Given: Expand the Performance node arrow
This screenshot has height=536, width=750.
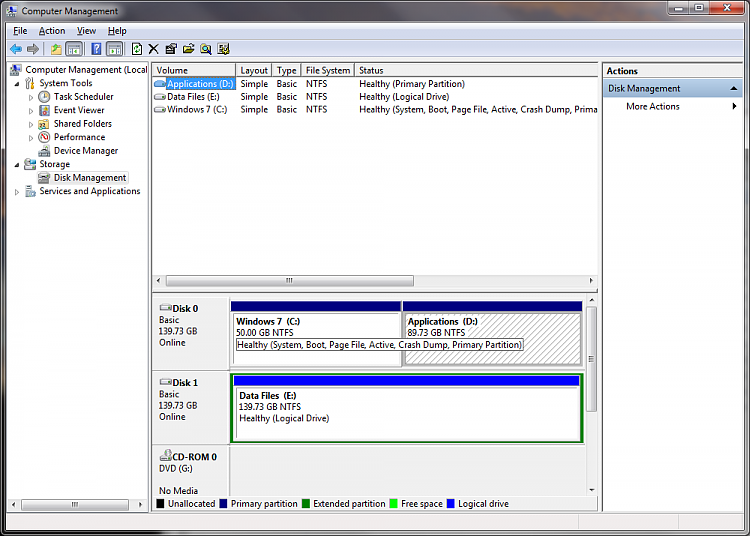Looking at the screenshot, I should coord(31,138).
